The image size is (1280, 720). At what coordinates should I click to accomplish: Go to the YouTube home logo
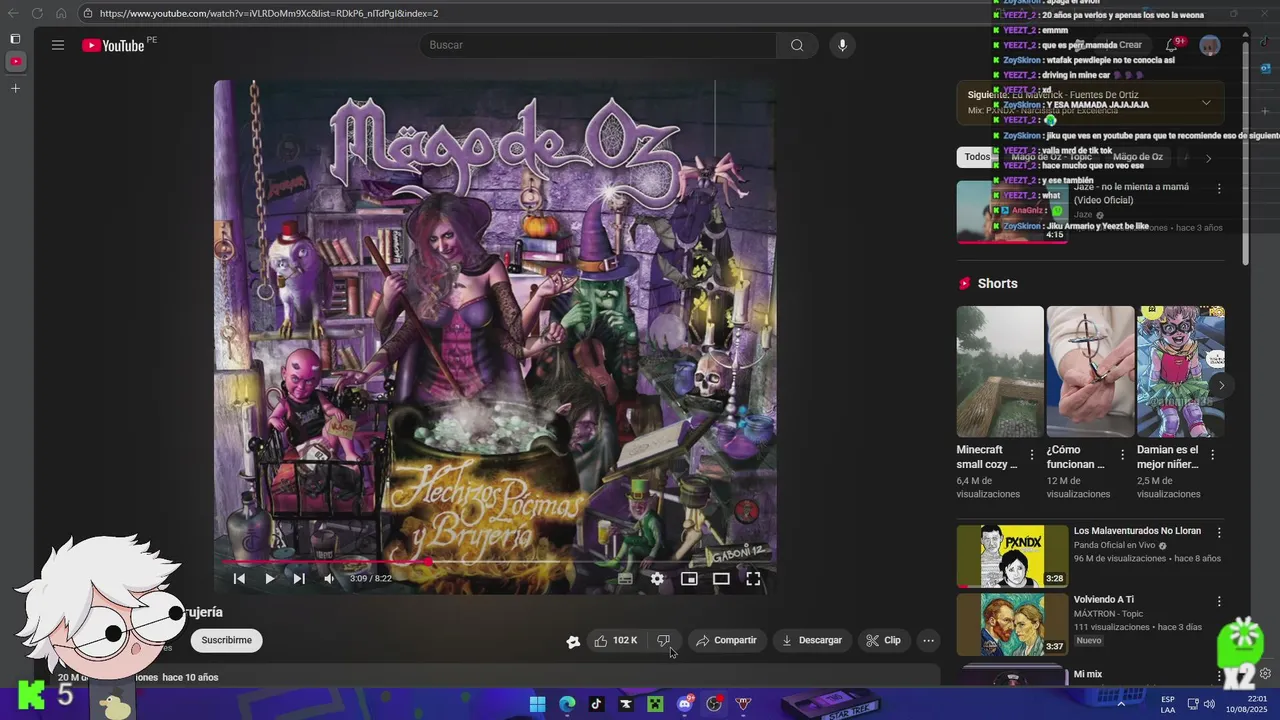pos(113,45)
